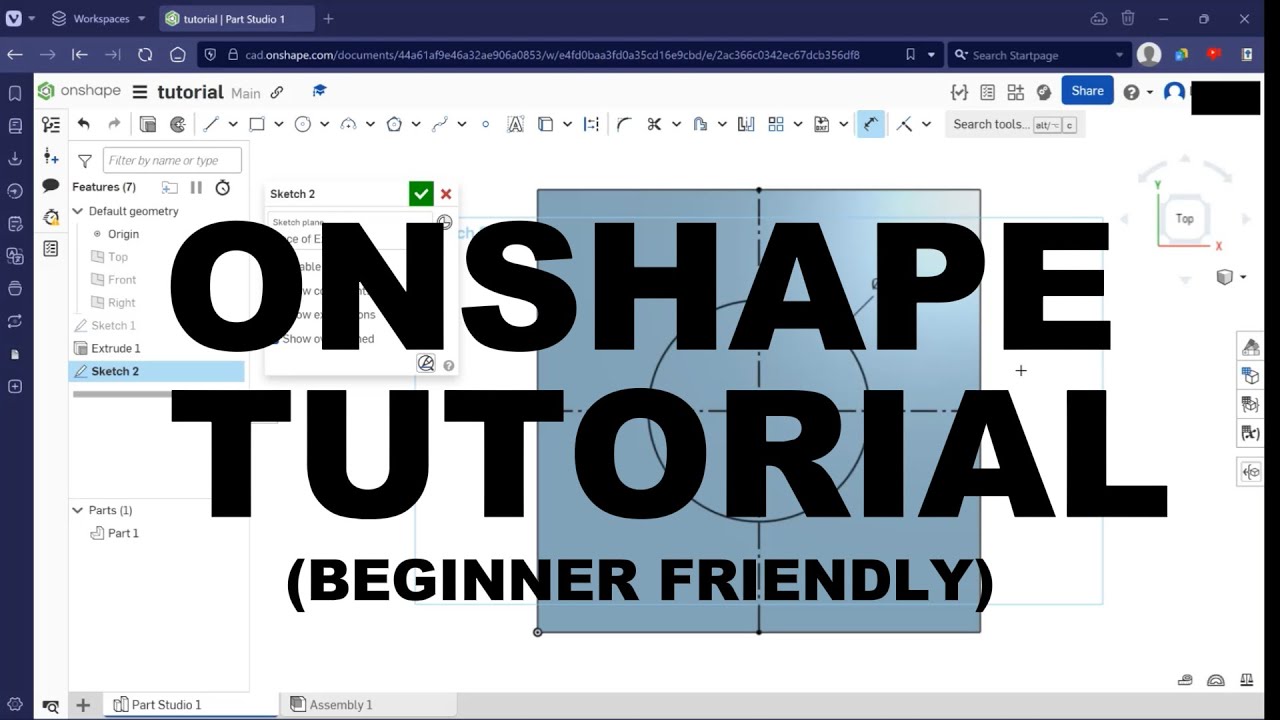Click the Top face of view cube
This screenshot has height=720, width=1280.
coord(1185,218)
